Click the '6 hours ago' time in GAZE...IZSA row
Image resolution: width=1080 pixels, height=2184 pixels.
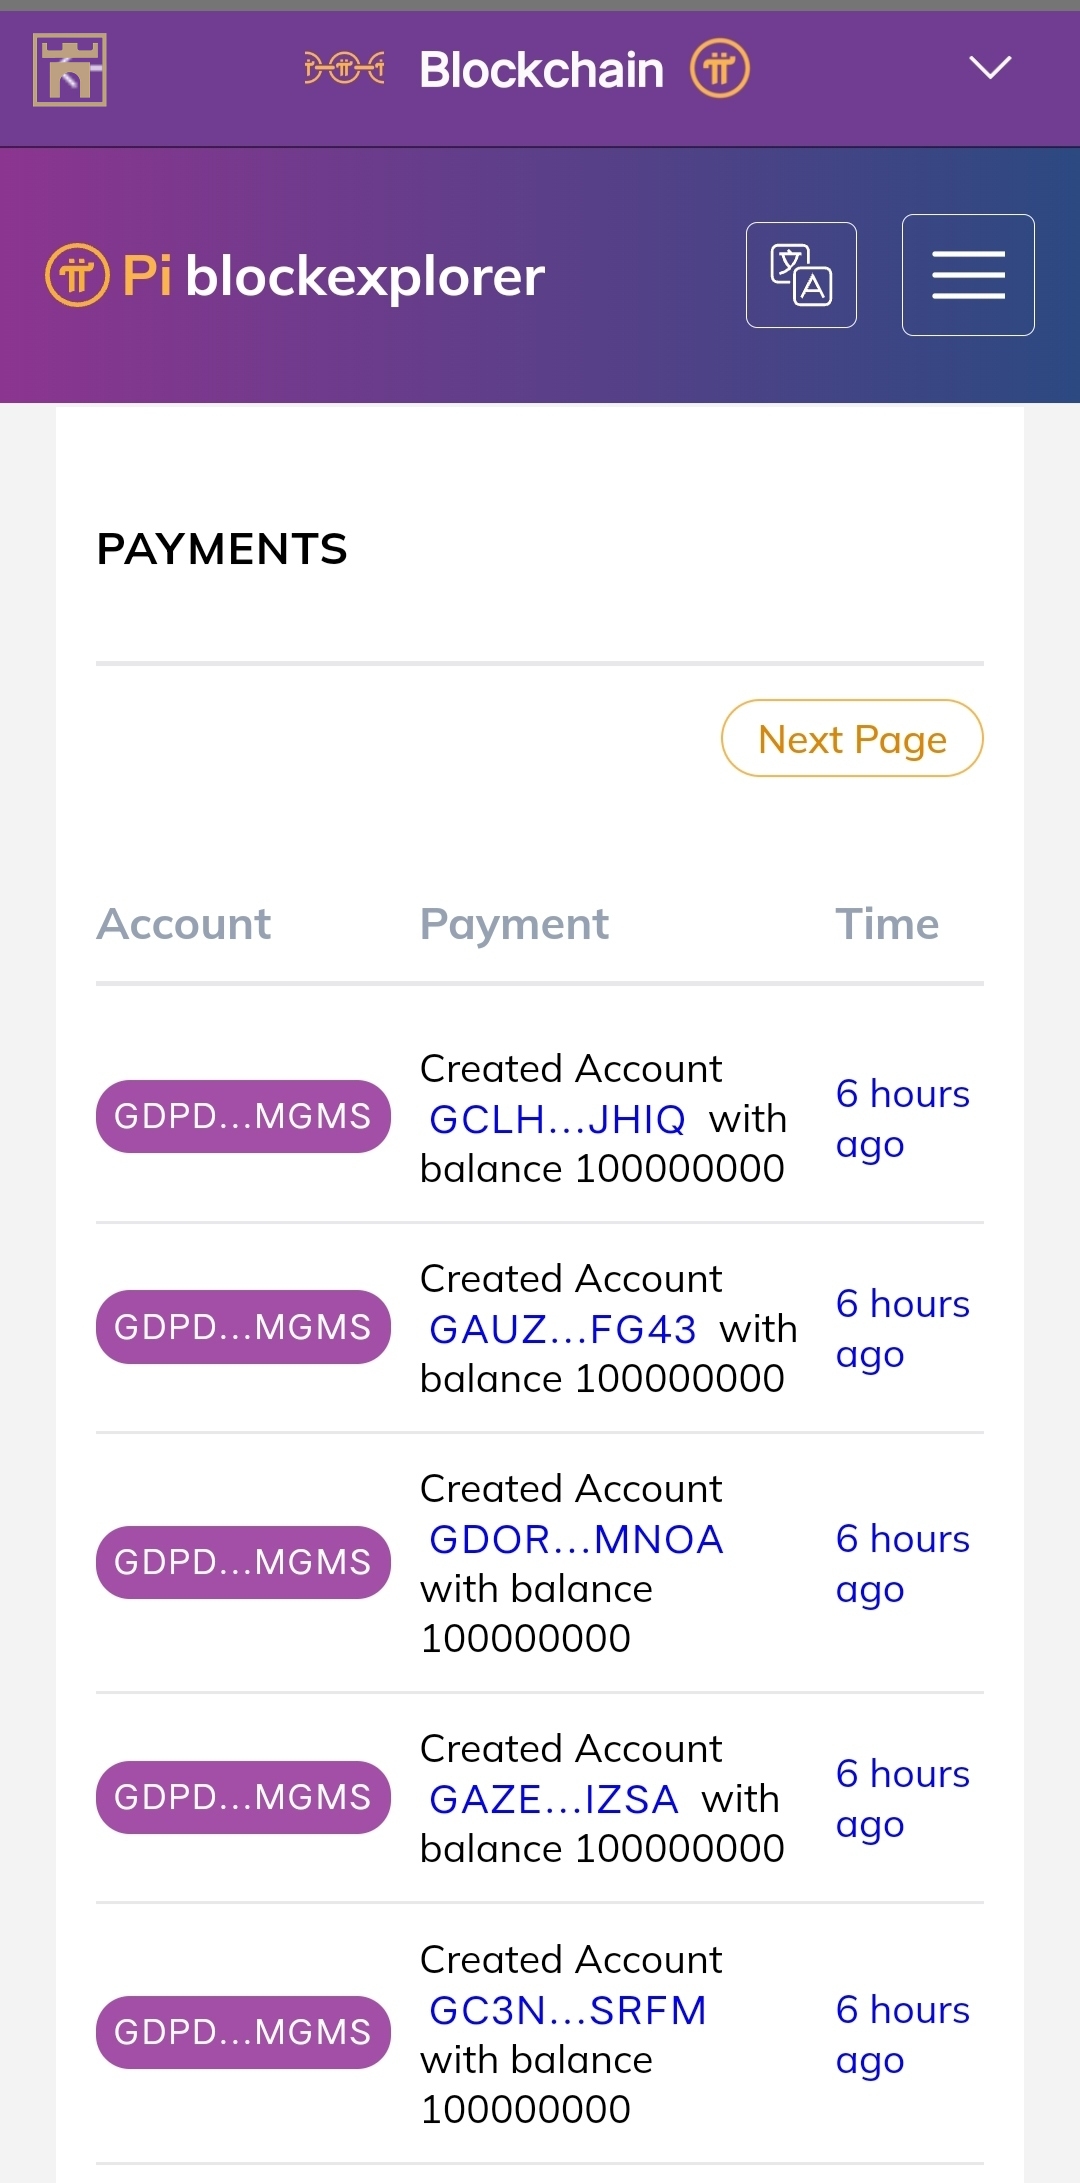902,1798
